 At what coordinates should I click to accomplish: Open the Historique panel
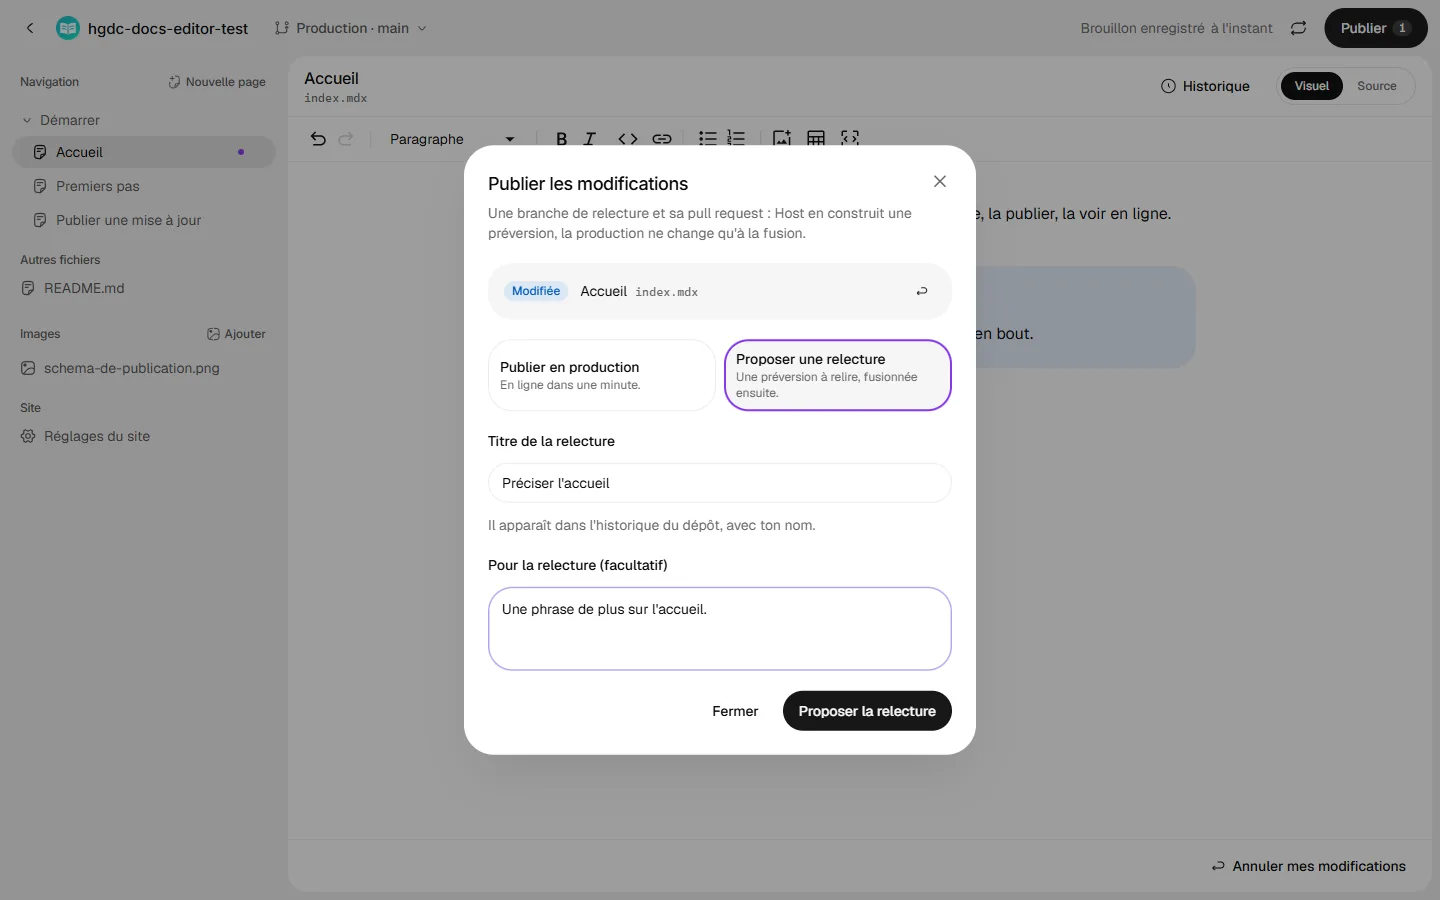tap(1205, 86)
